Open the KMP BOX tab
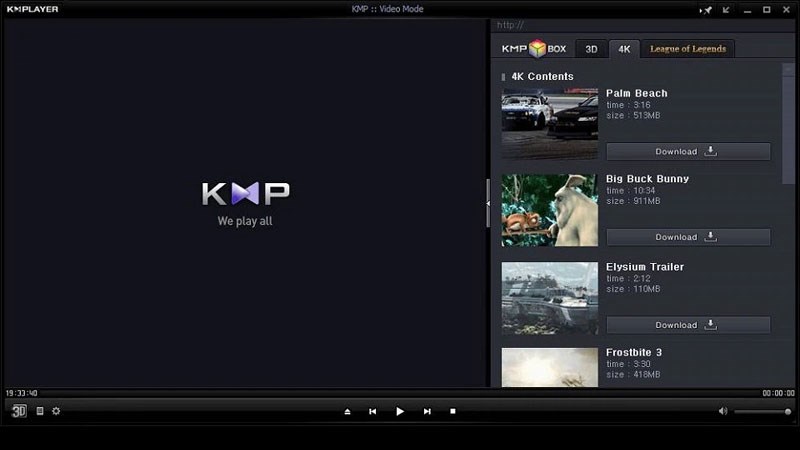 534,49
